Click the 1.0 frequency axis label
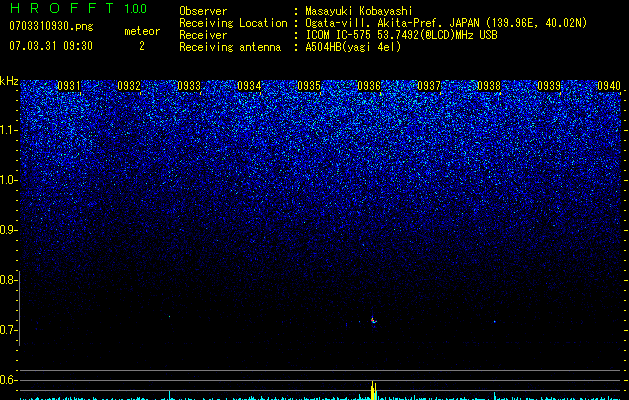The width and height of the screenshot is (629, 400). 9,180
